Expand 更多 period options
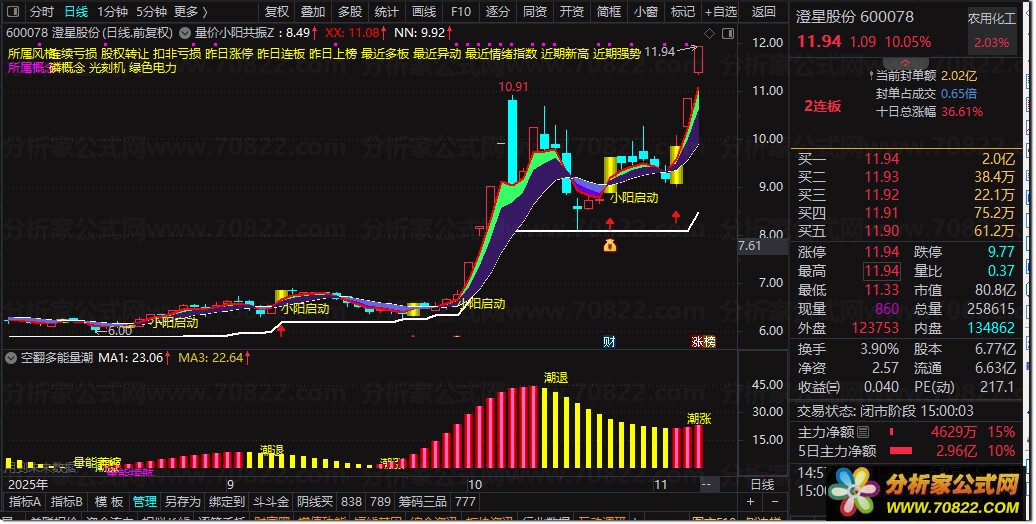The image size is (1036, 524). [x=190, y=12]
